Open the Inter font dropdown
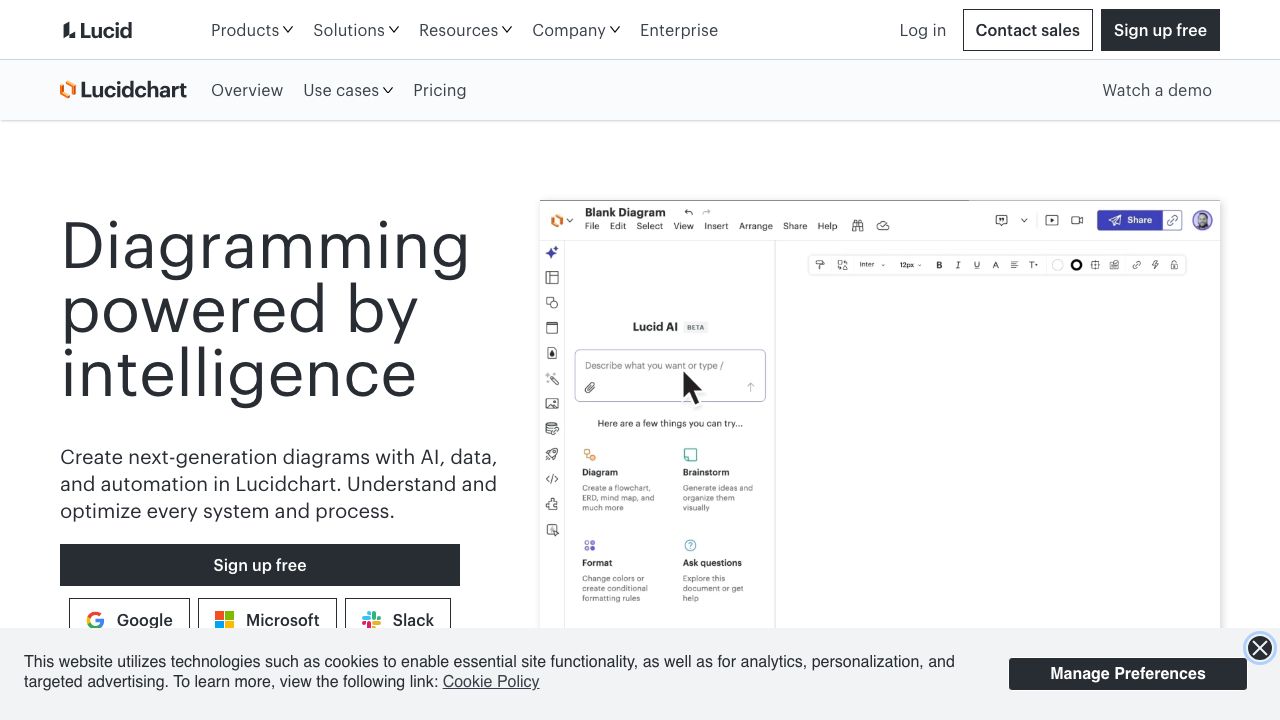Screen dimensions: 1280x720 click(872, 265)
